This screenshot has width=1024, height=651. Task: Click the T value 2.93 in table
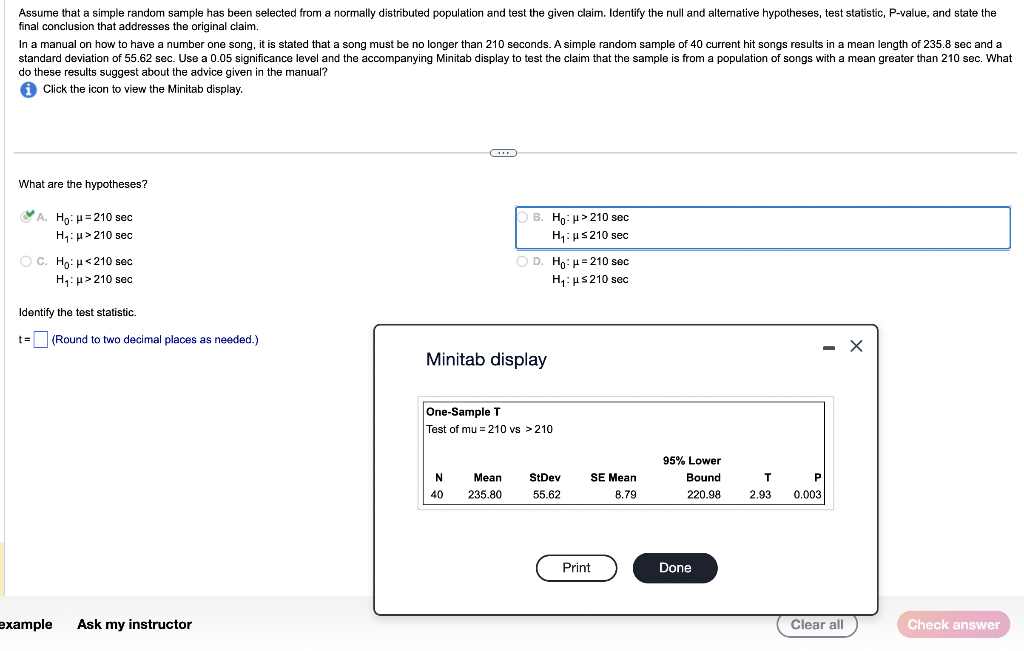coord(760,495)
